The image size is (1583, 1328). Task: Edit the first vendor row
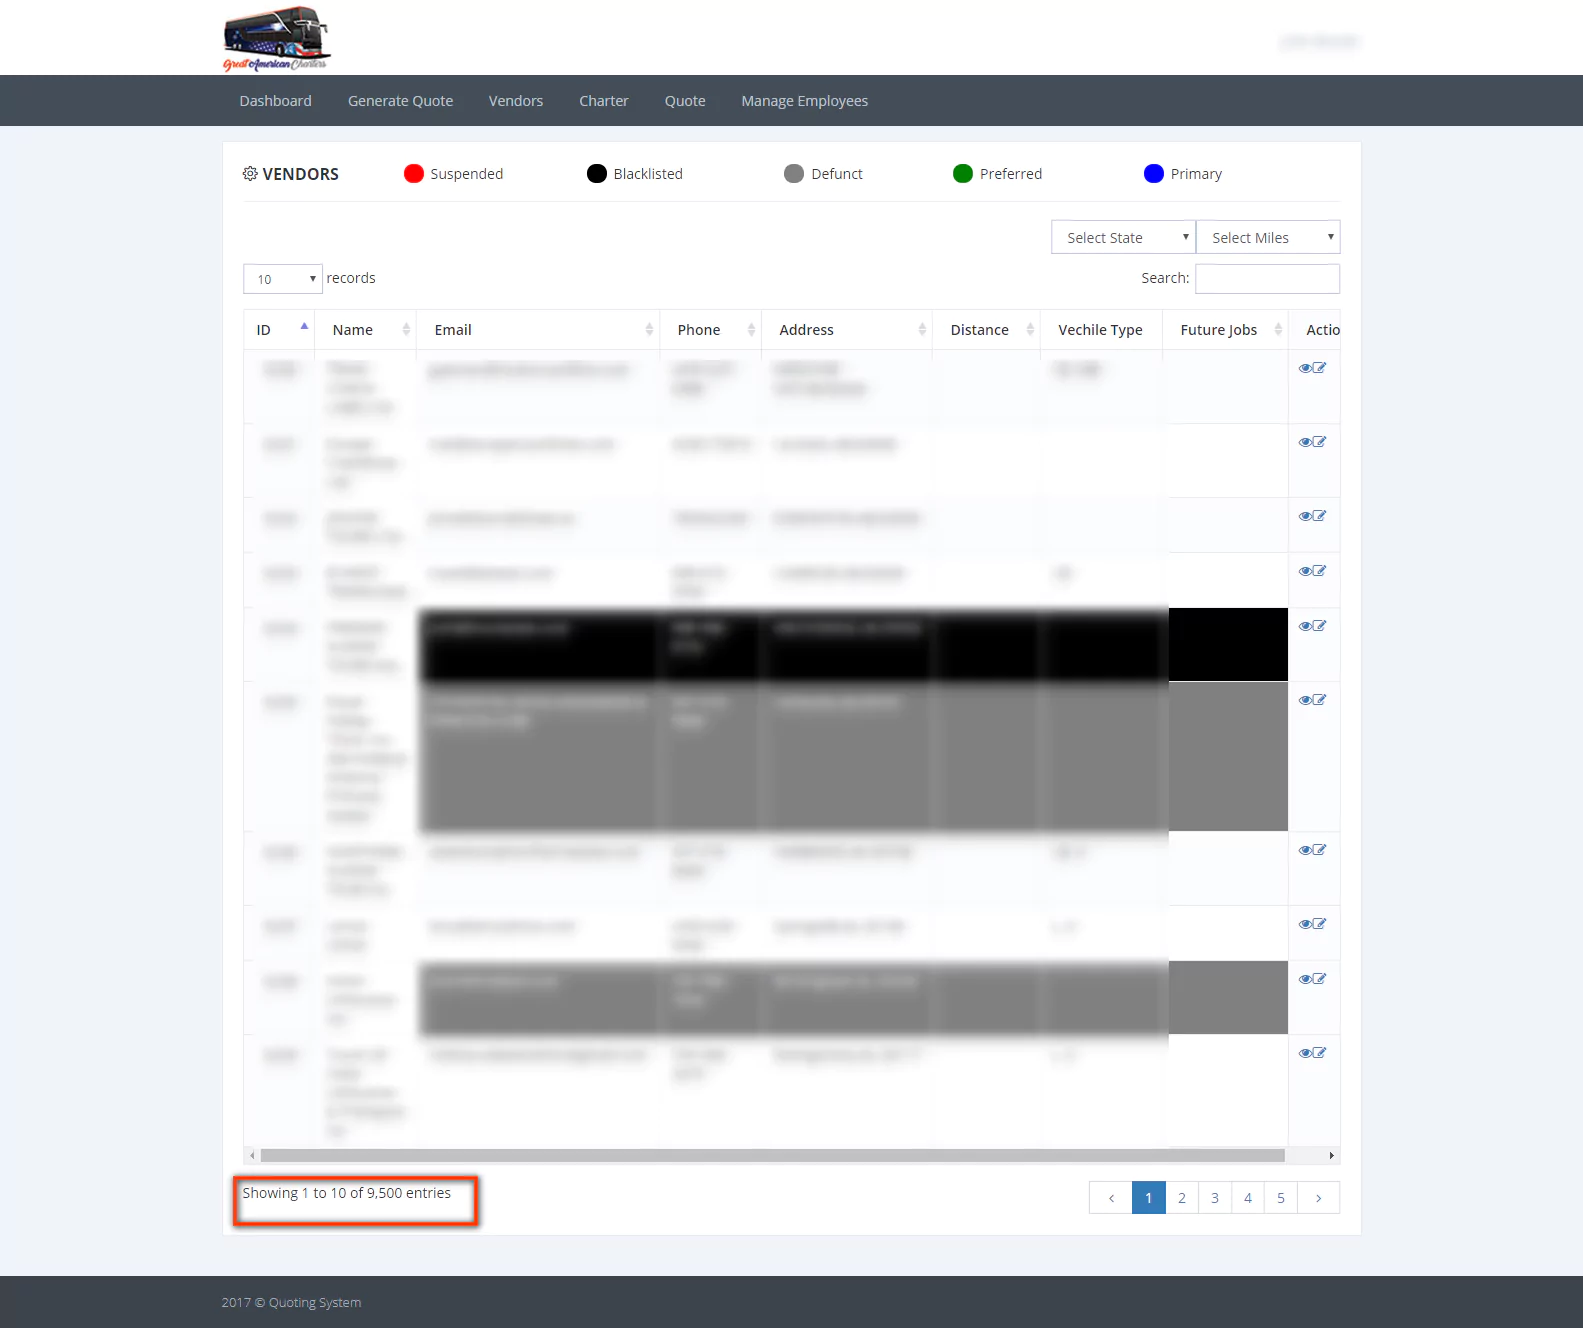[1320, 368]
